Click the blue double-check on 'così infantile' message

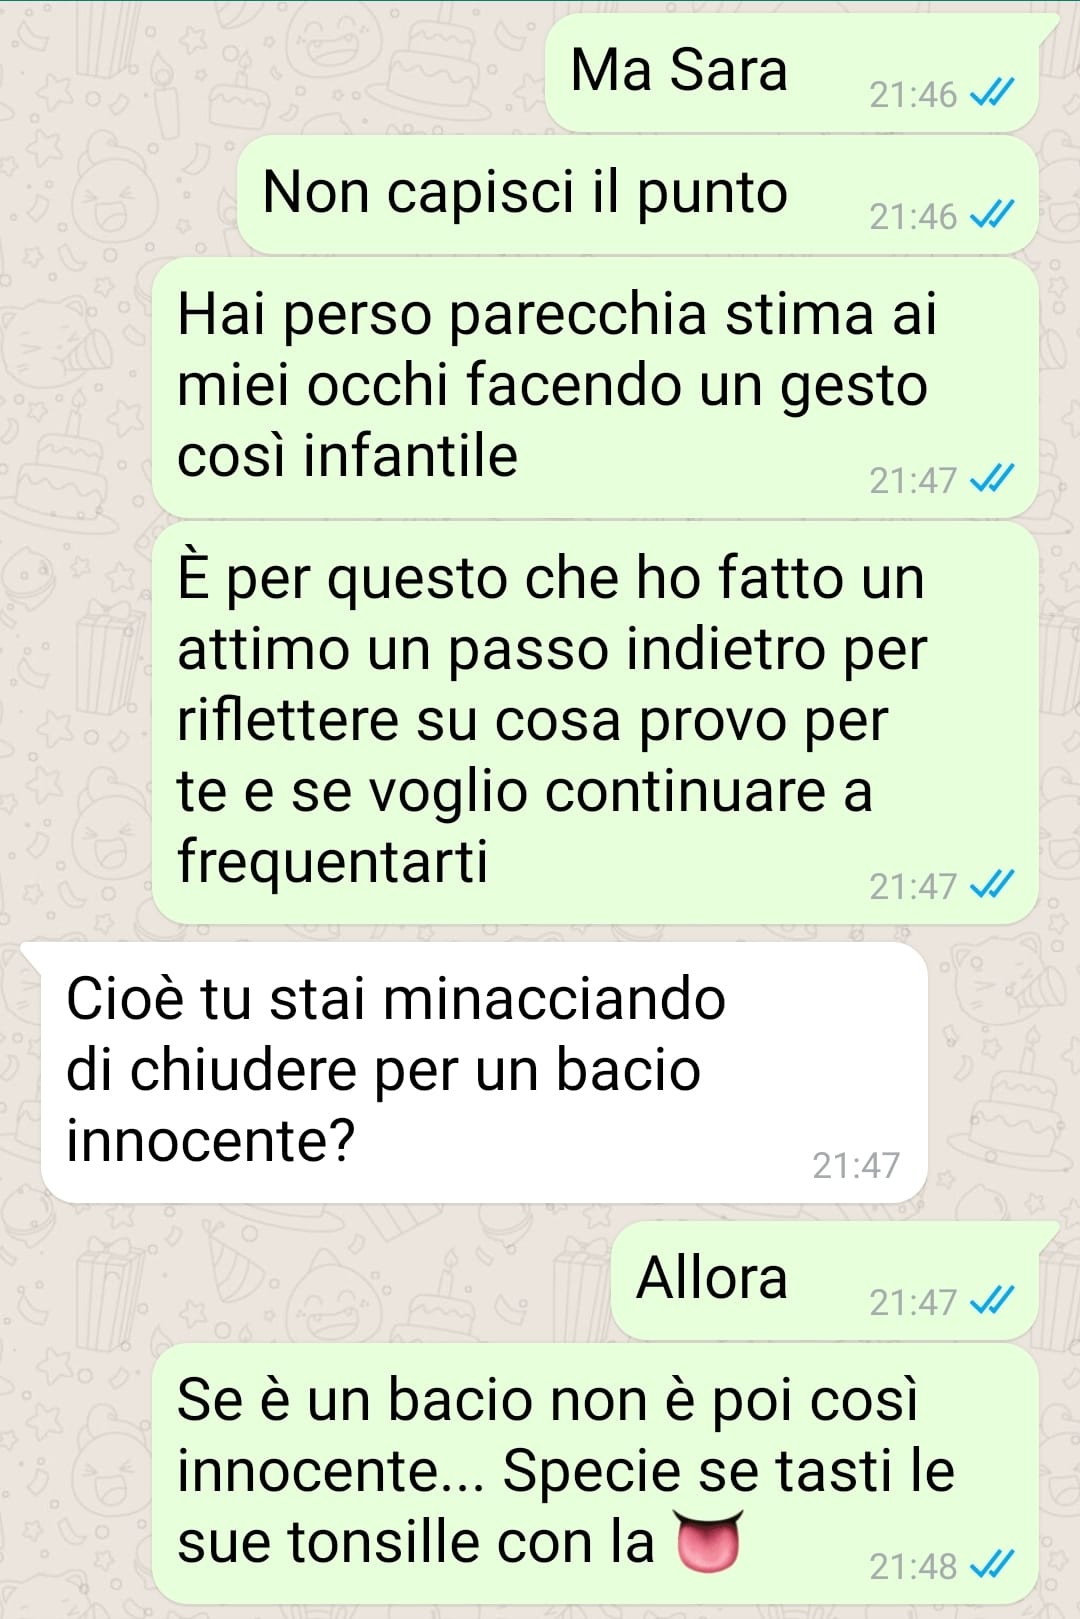point(993,480)
